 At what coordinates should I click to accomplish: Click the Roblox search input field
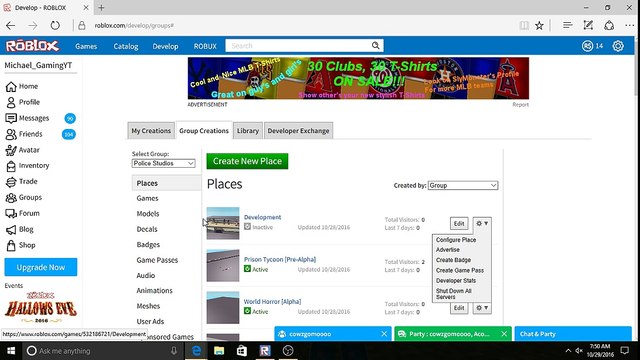[x=298, y=46]
